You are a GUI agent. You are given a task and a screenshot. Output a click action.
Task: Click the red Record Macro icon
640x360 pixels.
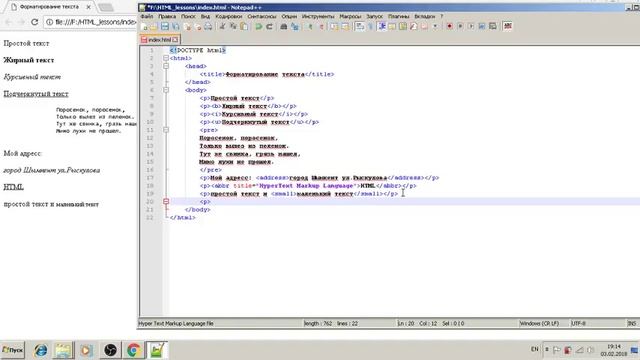pos(449,27)
